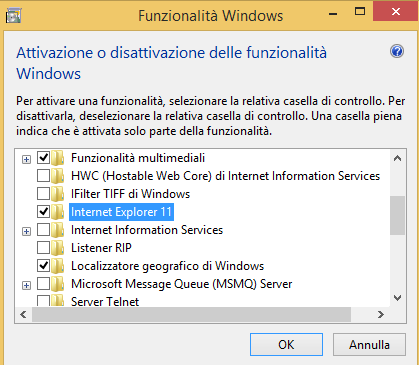Confirm changes with the OK button
The image size is (419, 365).
point(286,344)
